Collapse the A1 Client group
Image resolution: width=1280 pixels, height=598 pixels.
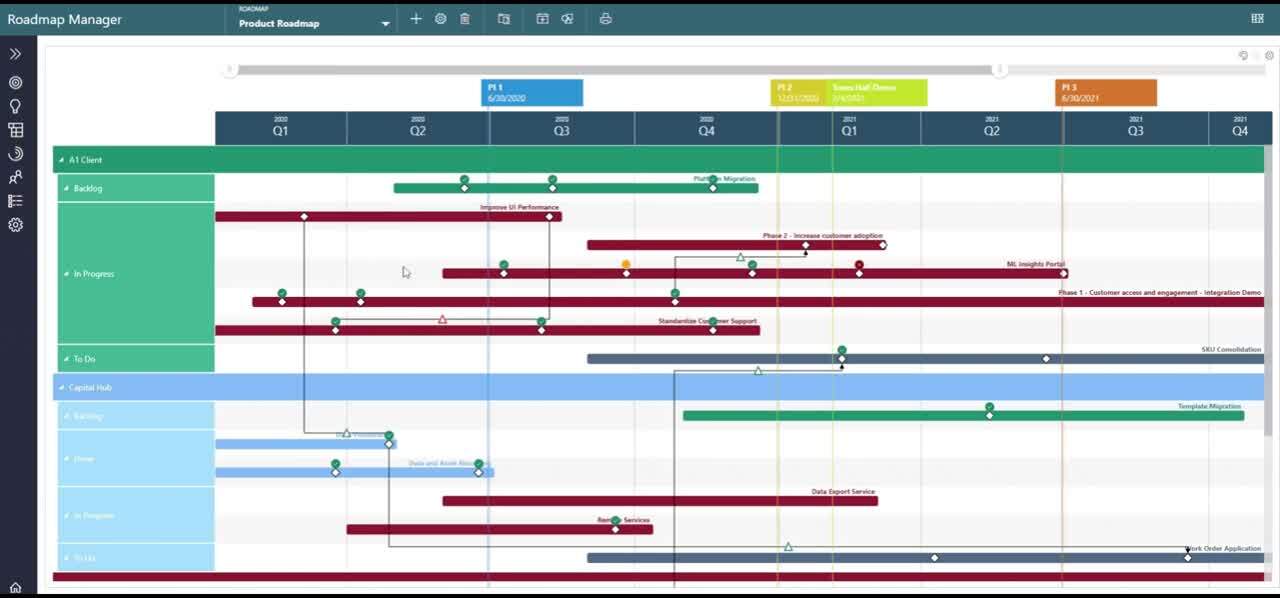(x=60, y=160)
